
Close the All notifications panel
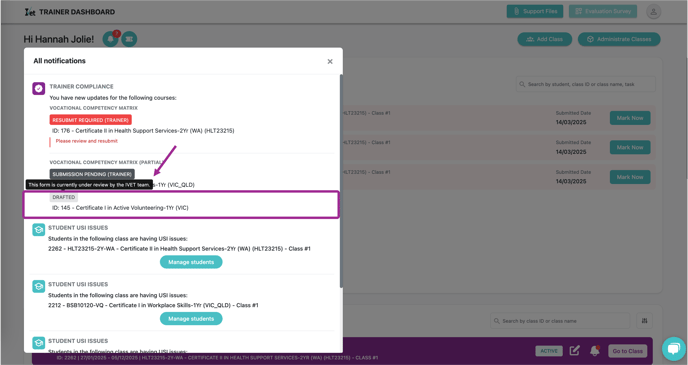(330, 61)
